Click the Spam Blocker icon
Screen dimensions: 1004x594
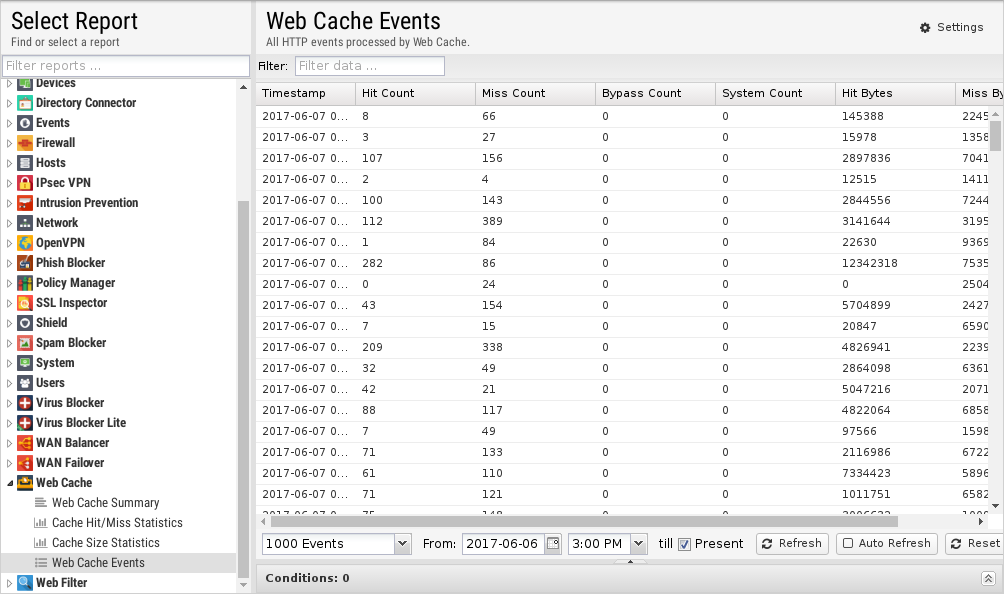click(25, 343)
